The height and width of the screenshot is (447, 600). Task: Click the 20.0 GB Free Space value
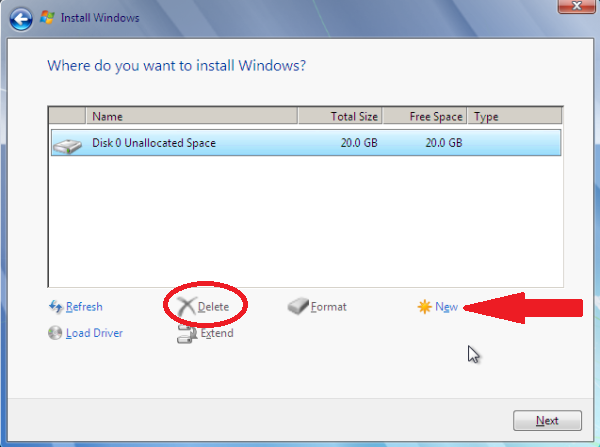[x=444, y=143]
